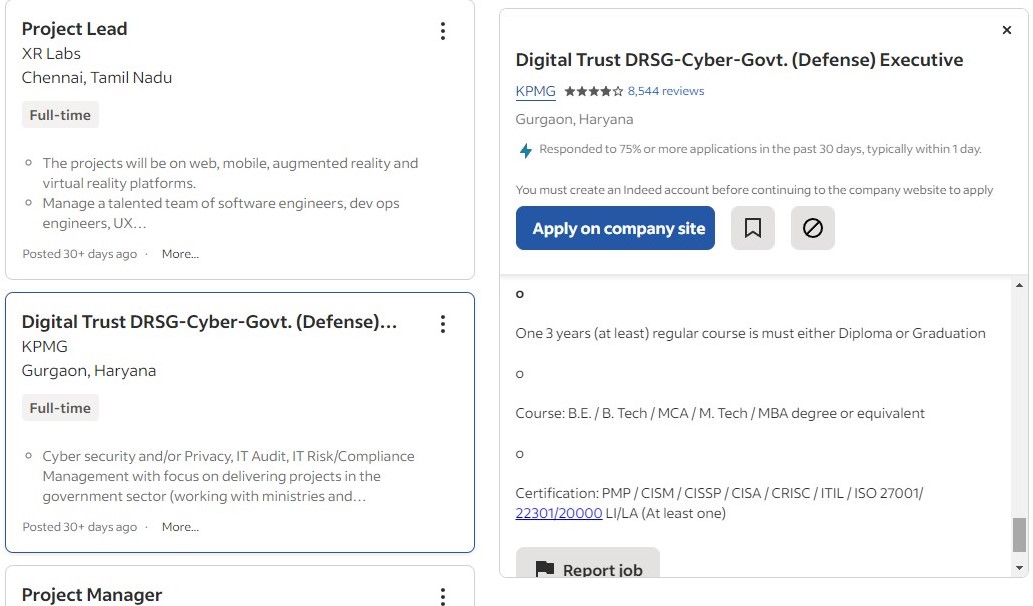Screen dimensions: 1033x606
Task: Click scrollbar down arrow in details pane
Action: tap(1019, 568)
